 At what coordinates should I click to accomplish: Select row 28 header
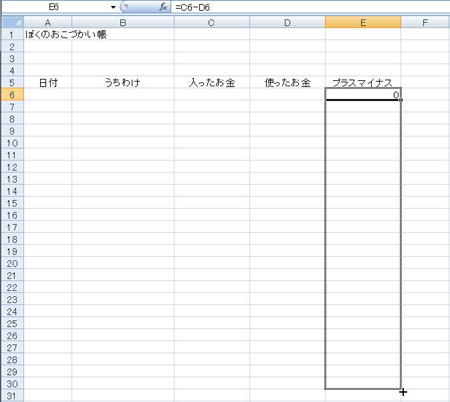[x=13, y=359]
